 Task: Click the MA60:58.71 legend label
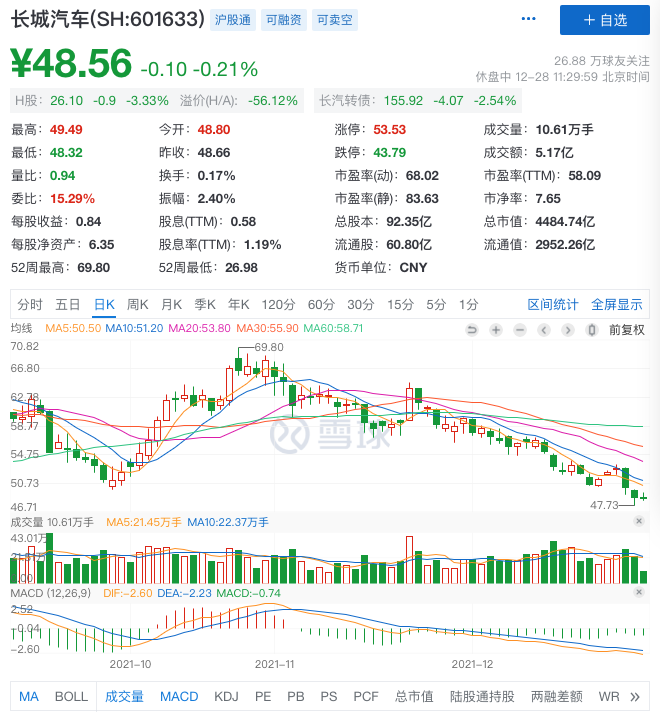333,328
